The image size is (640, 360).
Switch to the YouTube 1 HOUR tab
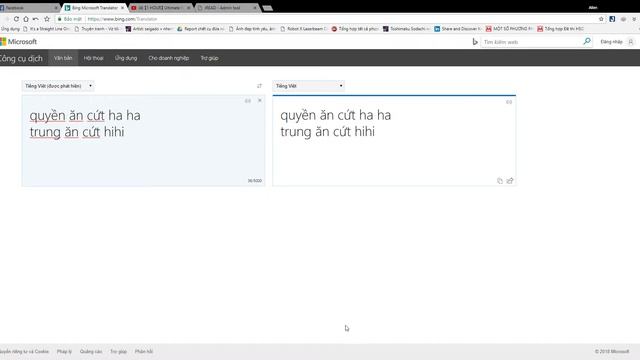(159, 8)
